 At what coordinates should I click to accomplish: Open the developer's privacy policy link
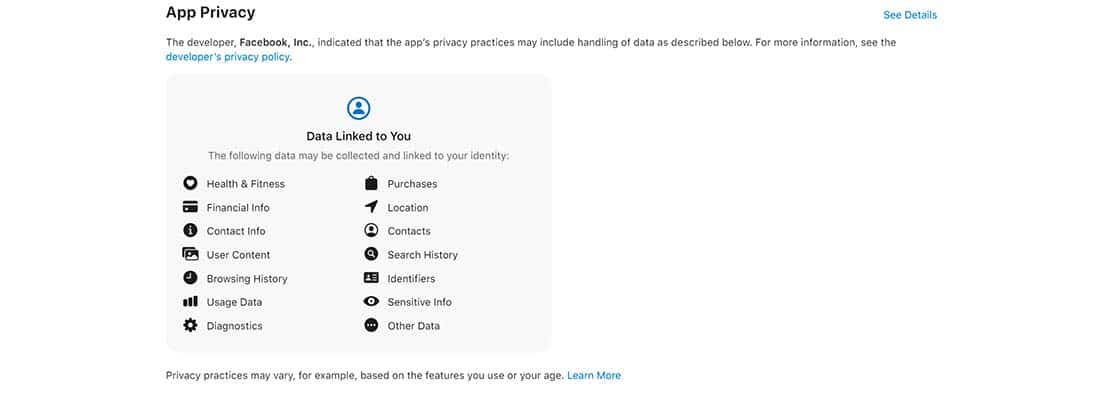228,57
